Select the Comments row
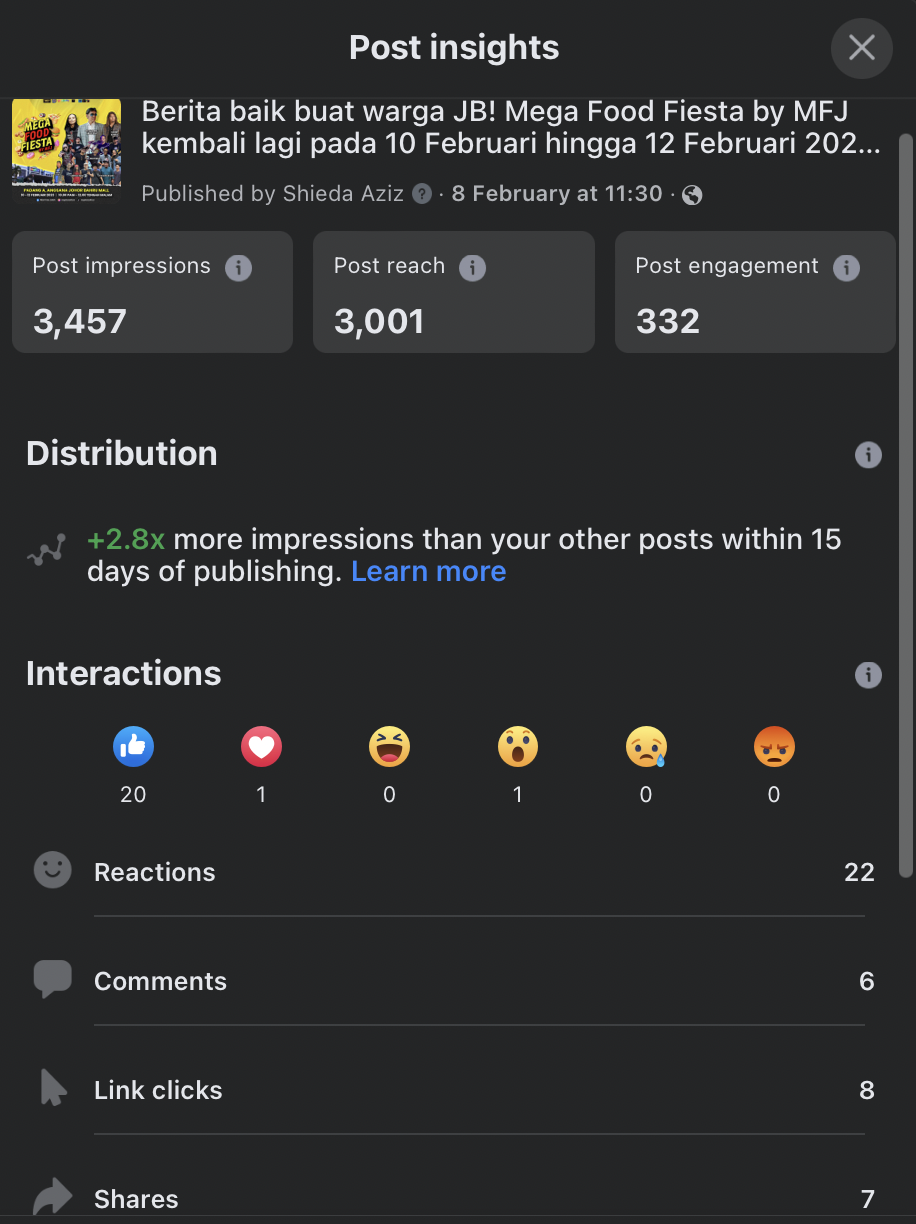 (x=454, y=981)
